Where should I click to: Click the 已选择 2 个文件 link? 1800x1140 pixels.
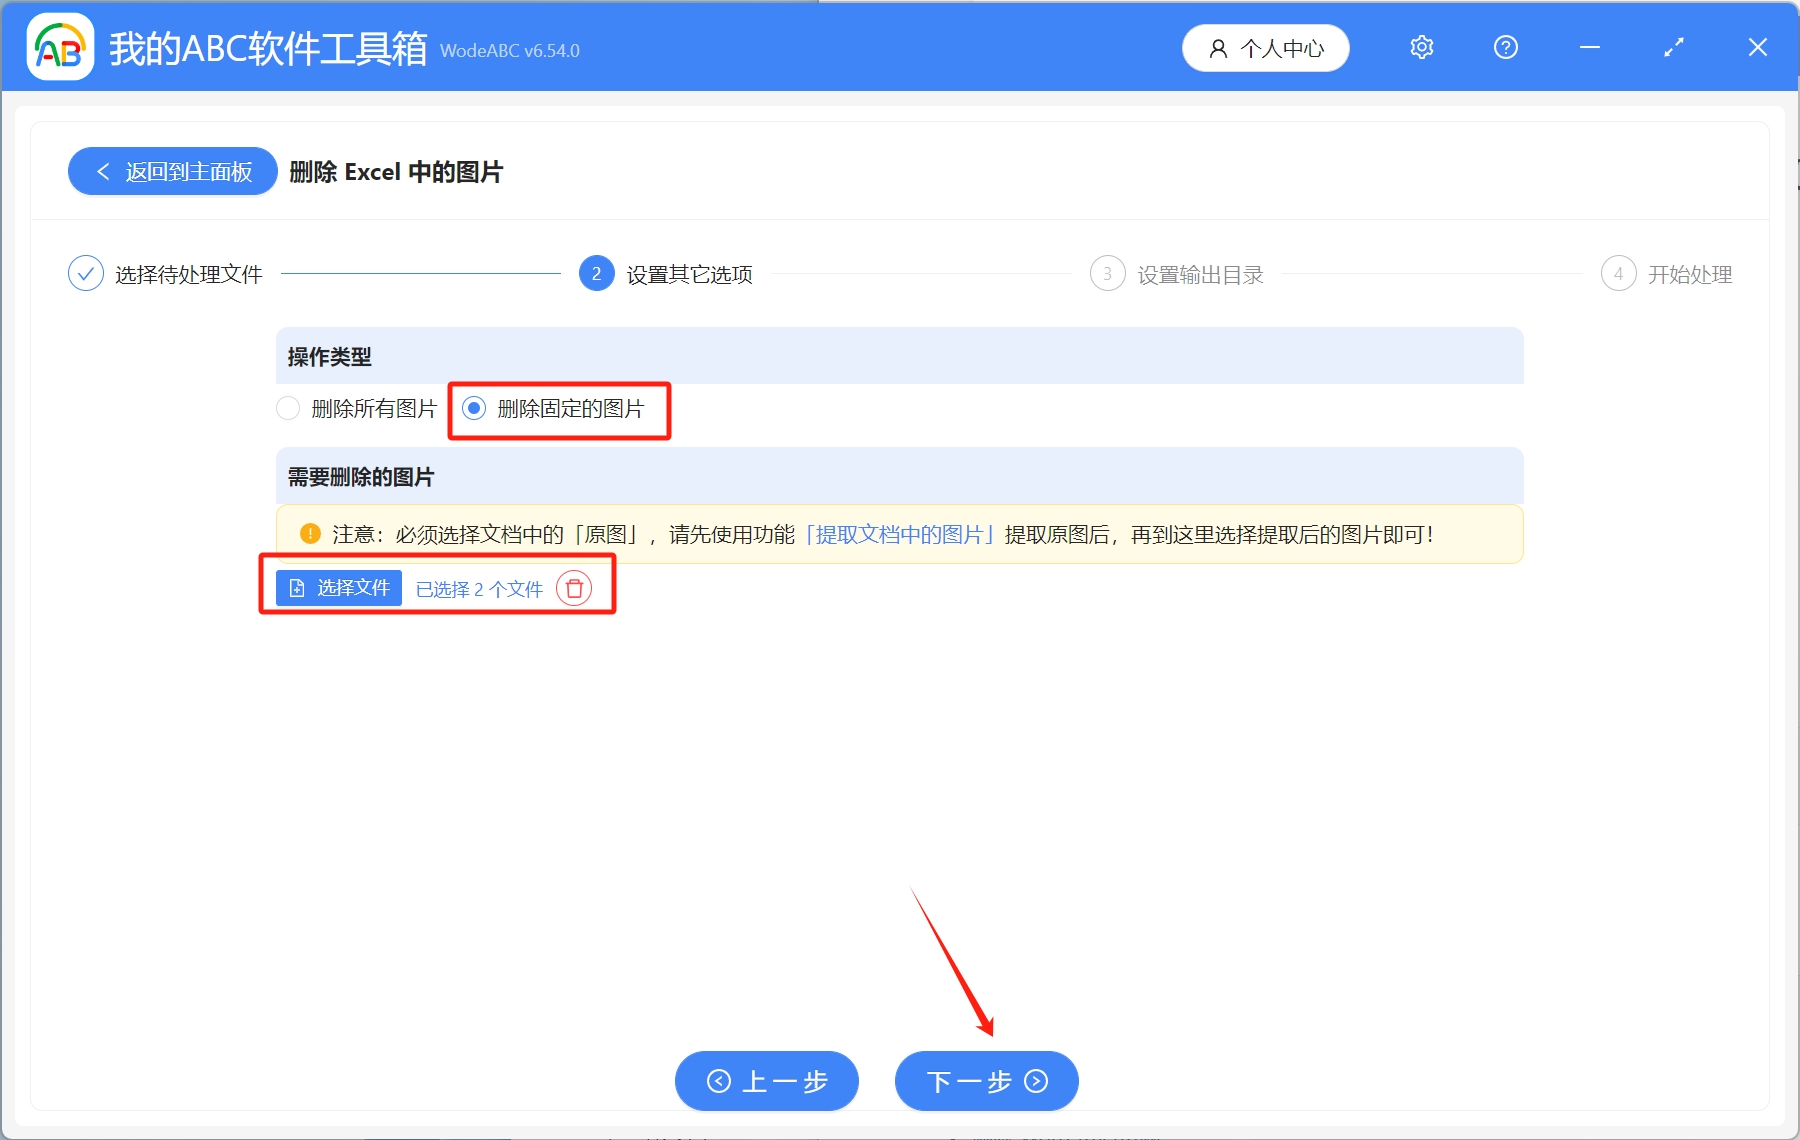479,589
